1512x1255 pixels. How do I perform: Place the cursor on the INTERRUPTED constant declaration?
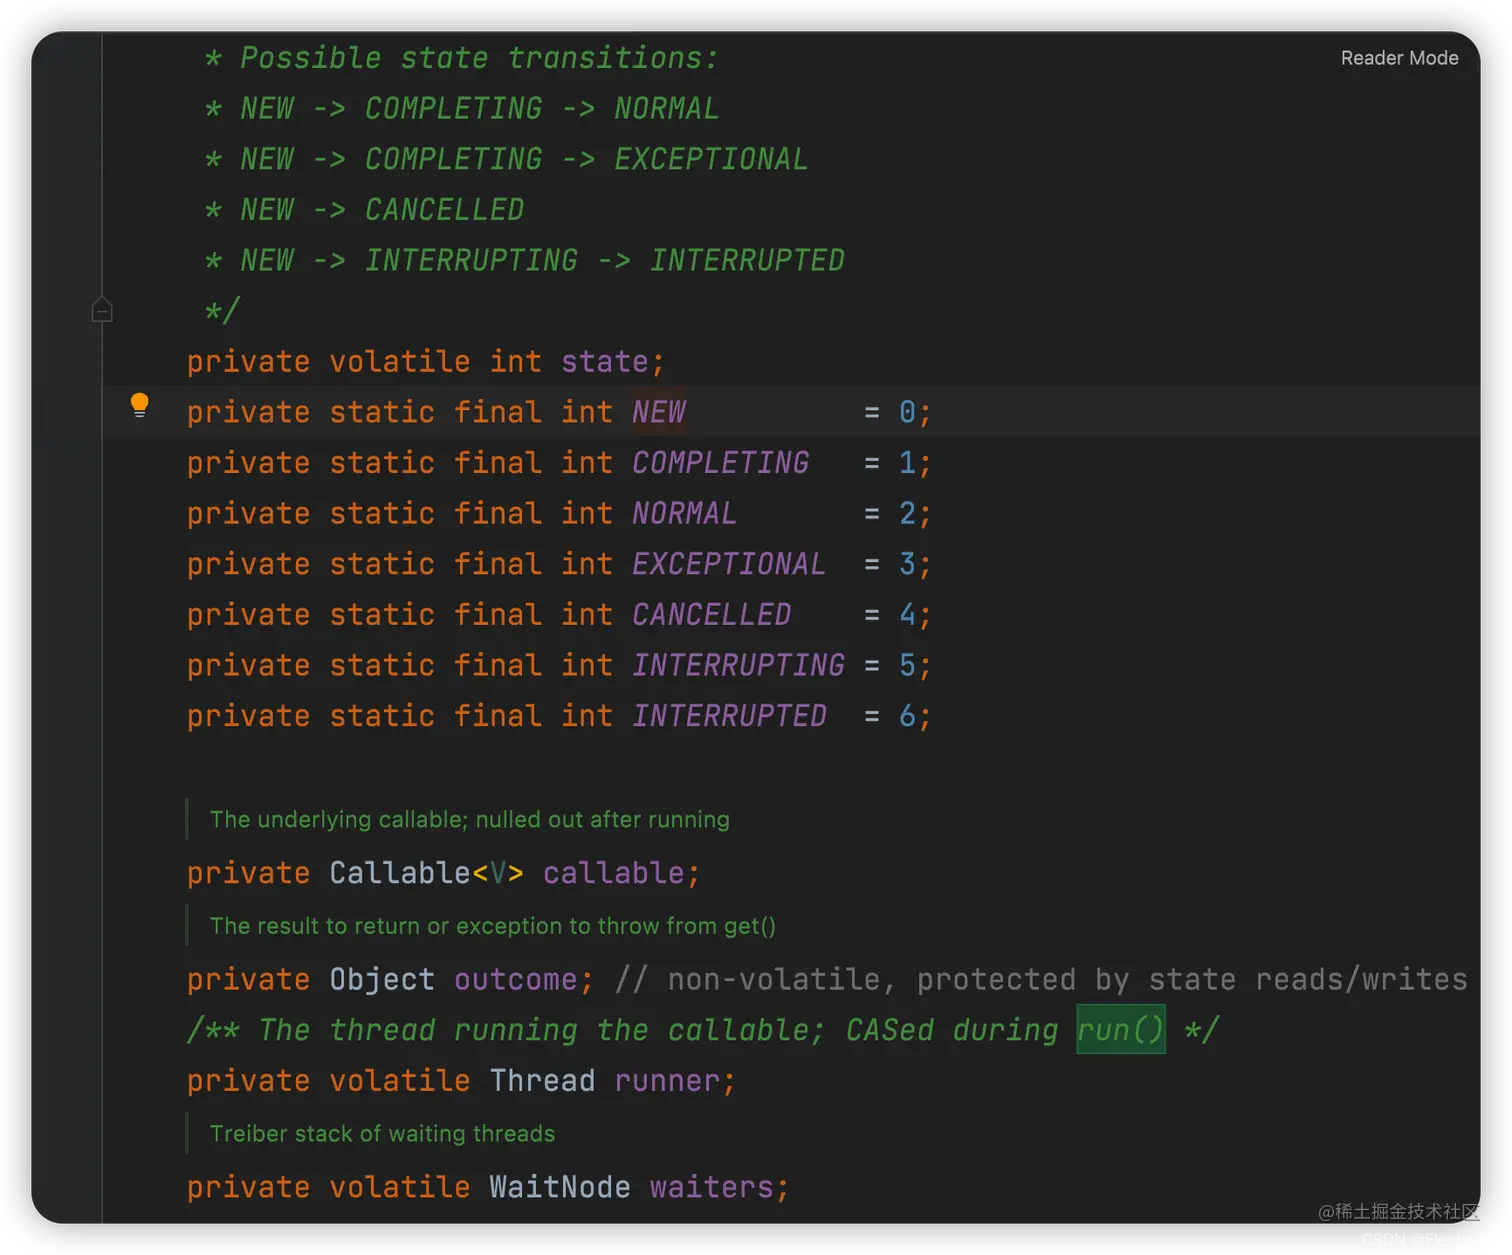pyautogui.click(x=729, y=716)
